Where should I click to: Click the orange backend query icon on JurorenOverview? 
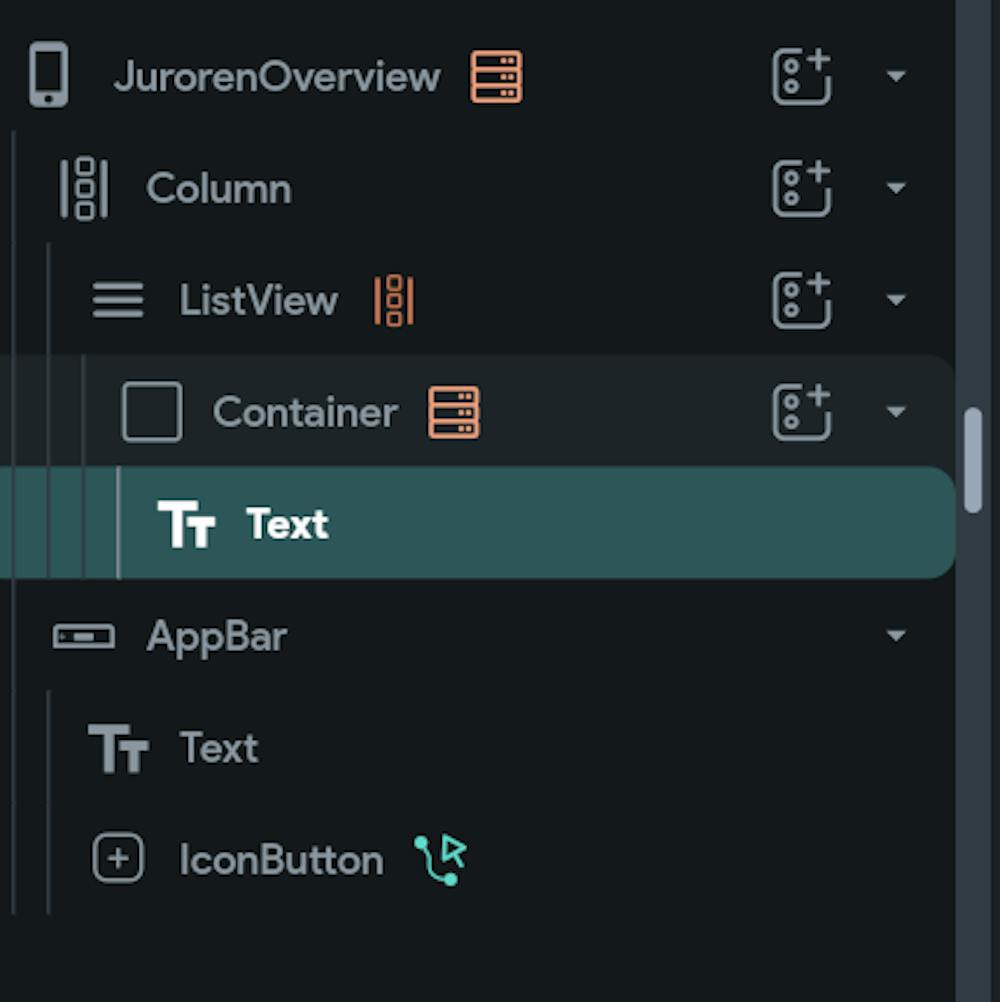point(496,77)
